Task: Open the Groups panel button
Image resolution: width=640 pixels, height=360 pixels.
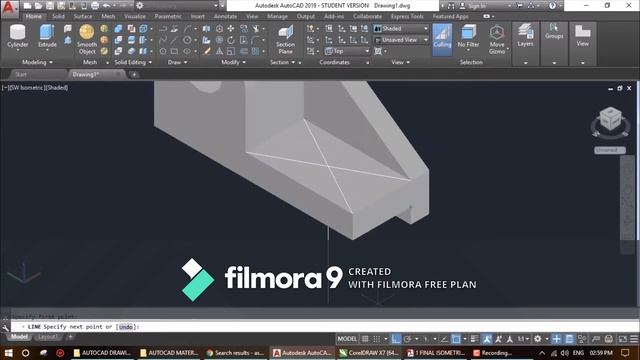Action: 554,32
